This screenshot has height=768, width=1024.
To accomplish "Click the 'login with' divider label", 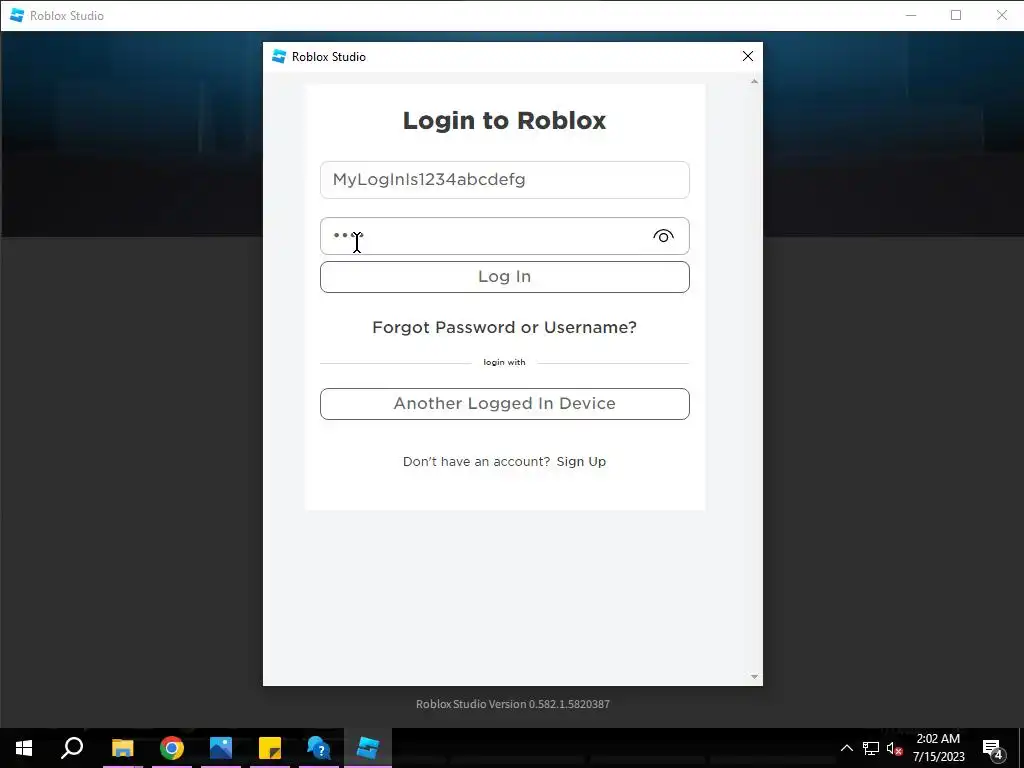I will pos(504,362).
